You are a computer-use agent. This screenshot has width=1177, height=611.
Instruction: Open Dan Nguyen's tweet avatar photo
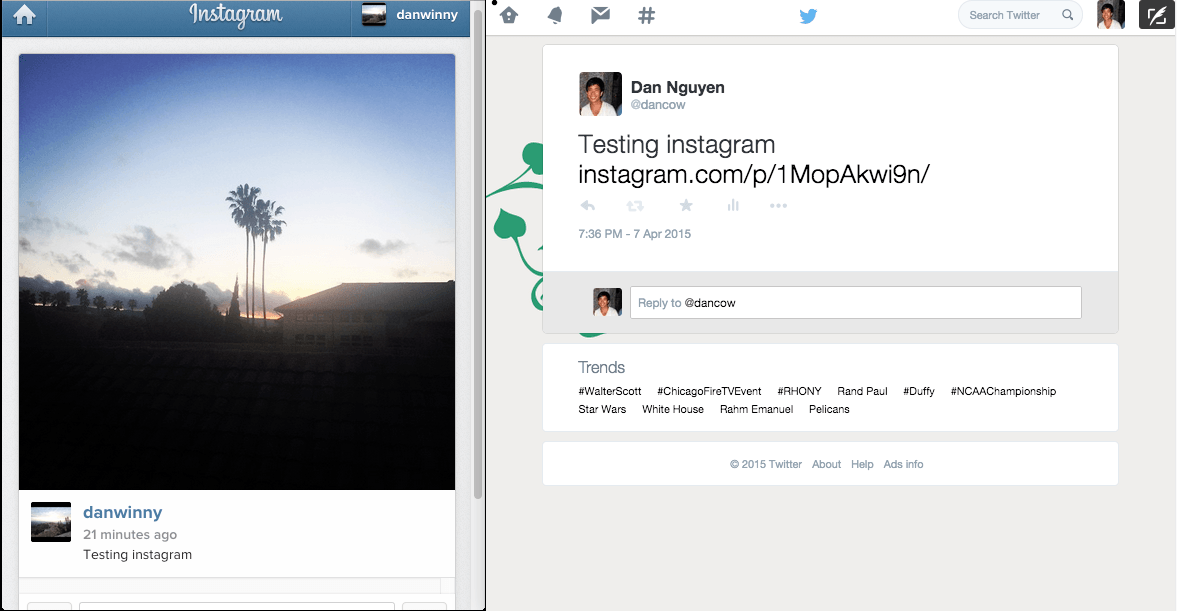pyautogui.click(x=601, y=94)
